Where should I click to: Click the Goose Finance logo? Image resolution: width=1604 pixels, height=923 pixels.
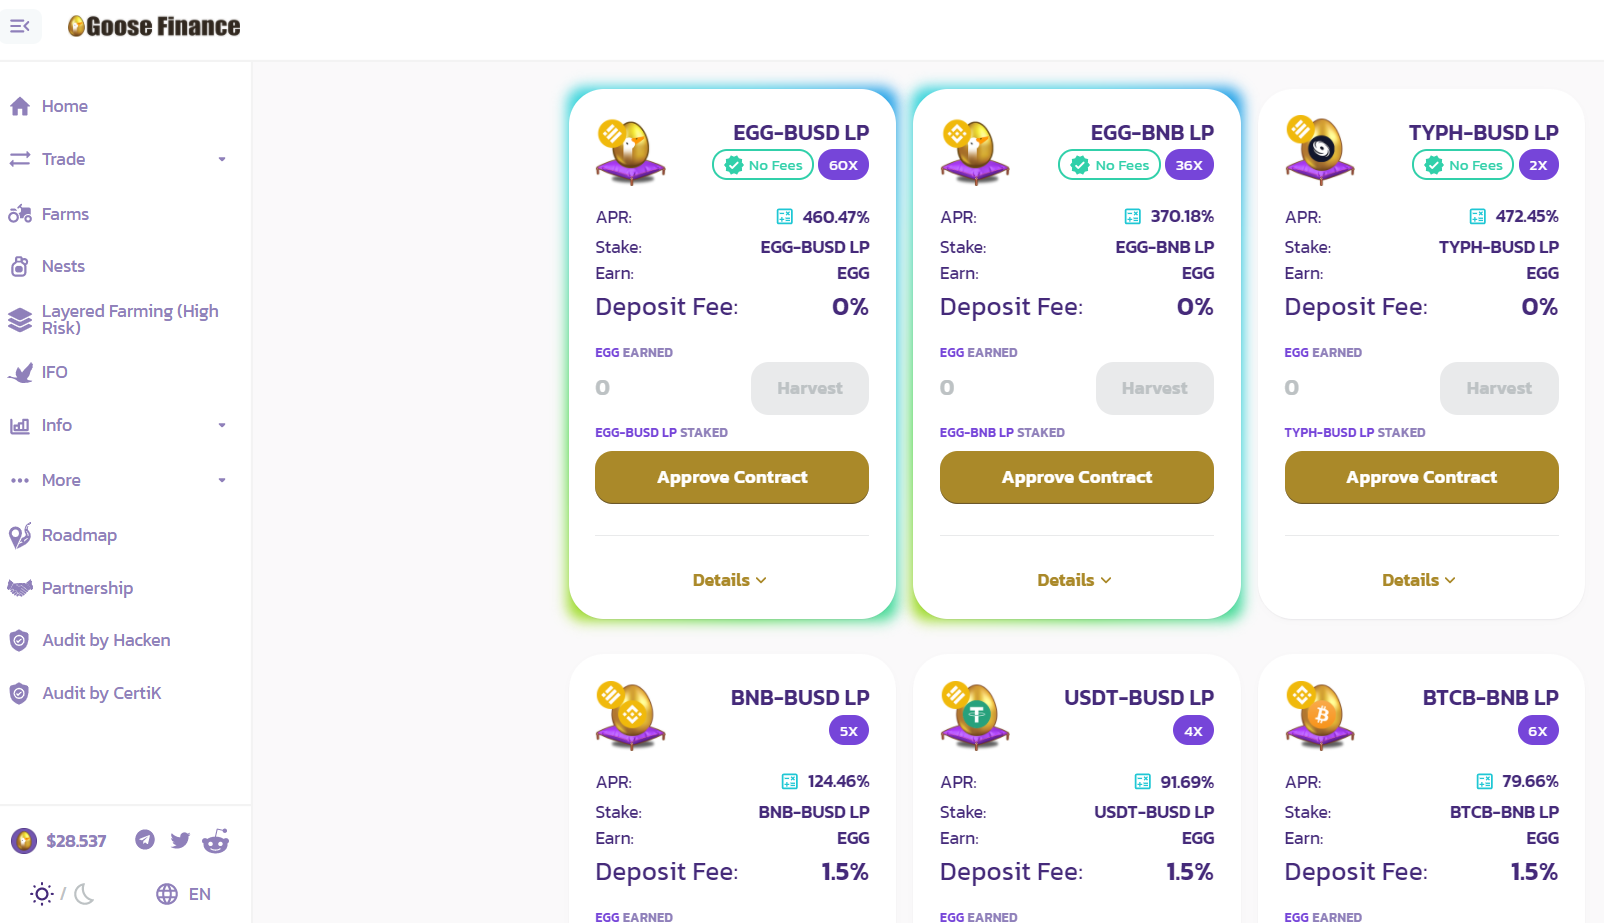(x=154, y=27)
